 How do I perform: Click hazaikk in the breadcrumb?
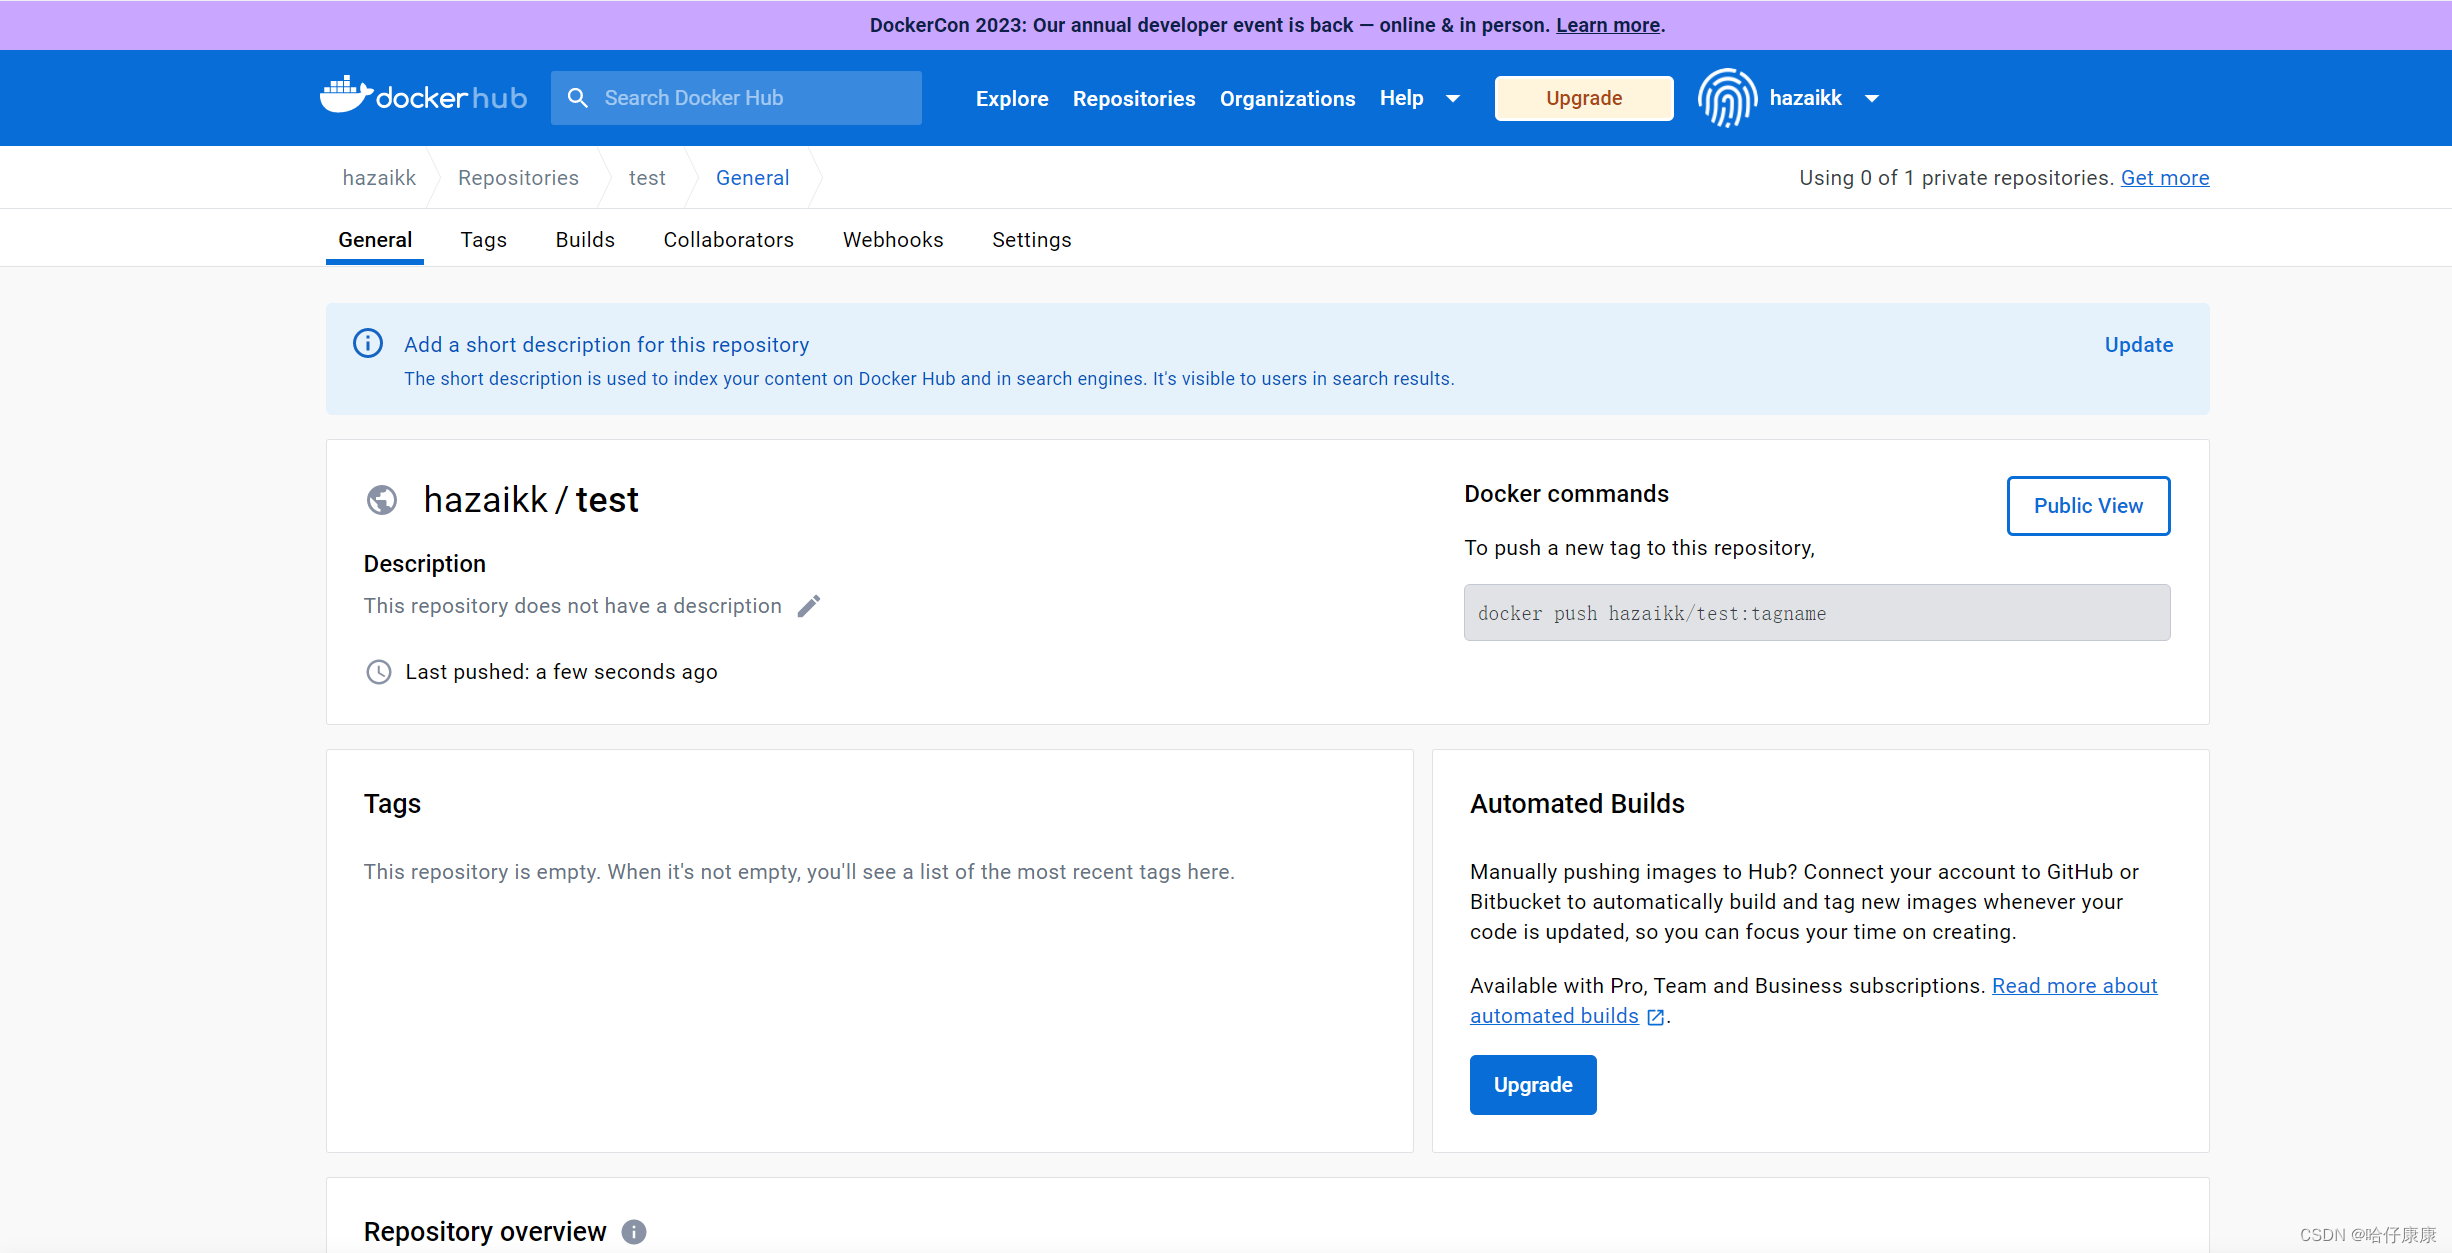point(379,178)
